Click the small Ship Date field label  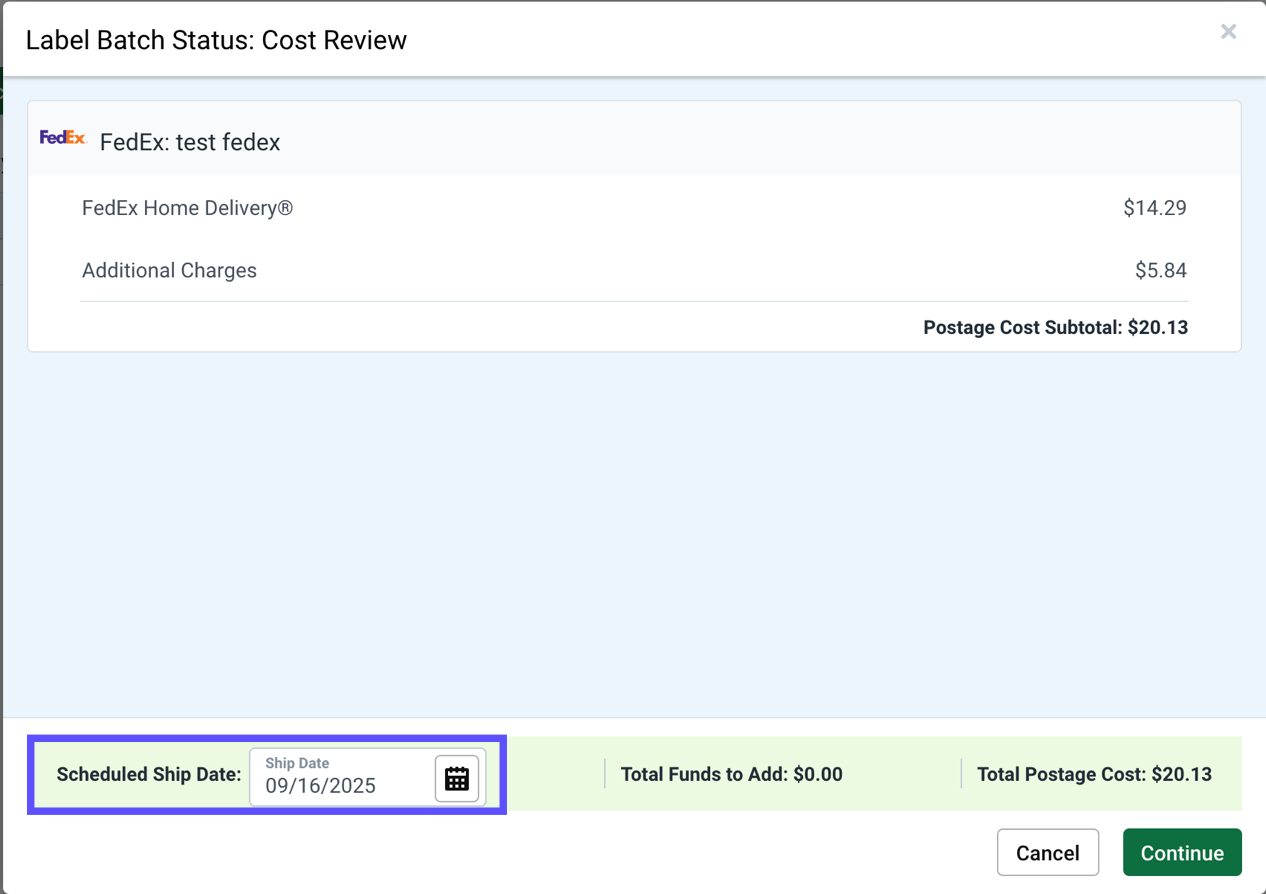(297, 763)
